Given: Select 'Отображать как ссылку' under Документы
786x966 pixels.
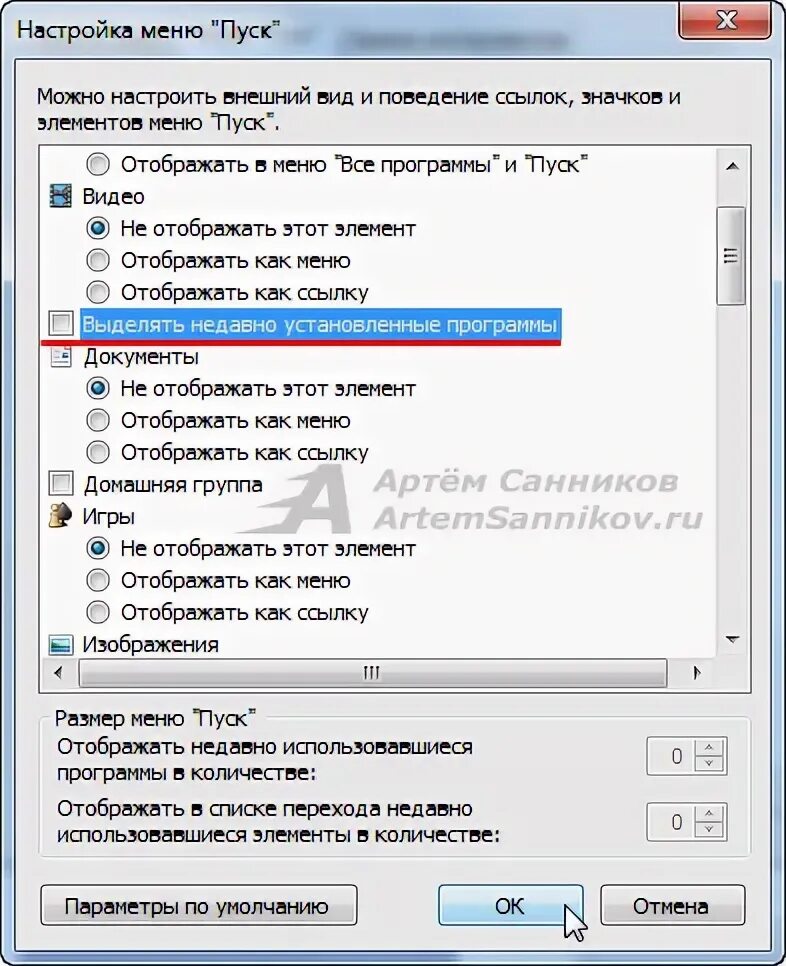Looking at the screenshot, I should (x=98, y=452).
